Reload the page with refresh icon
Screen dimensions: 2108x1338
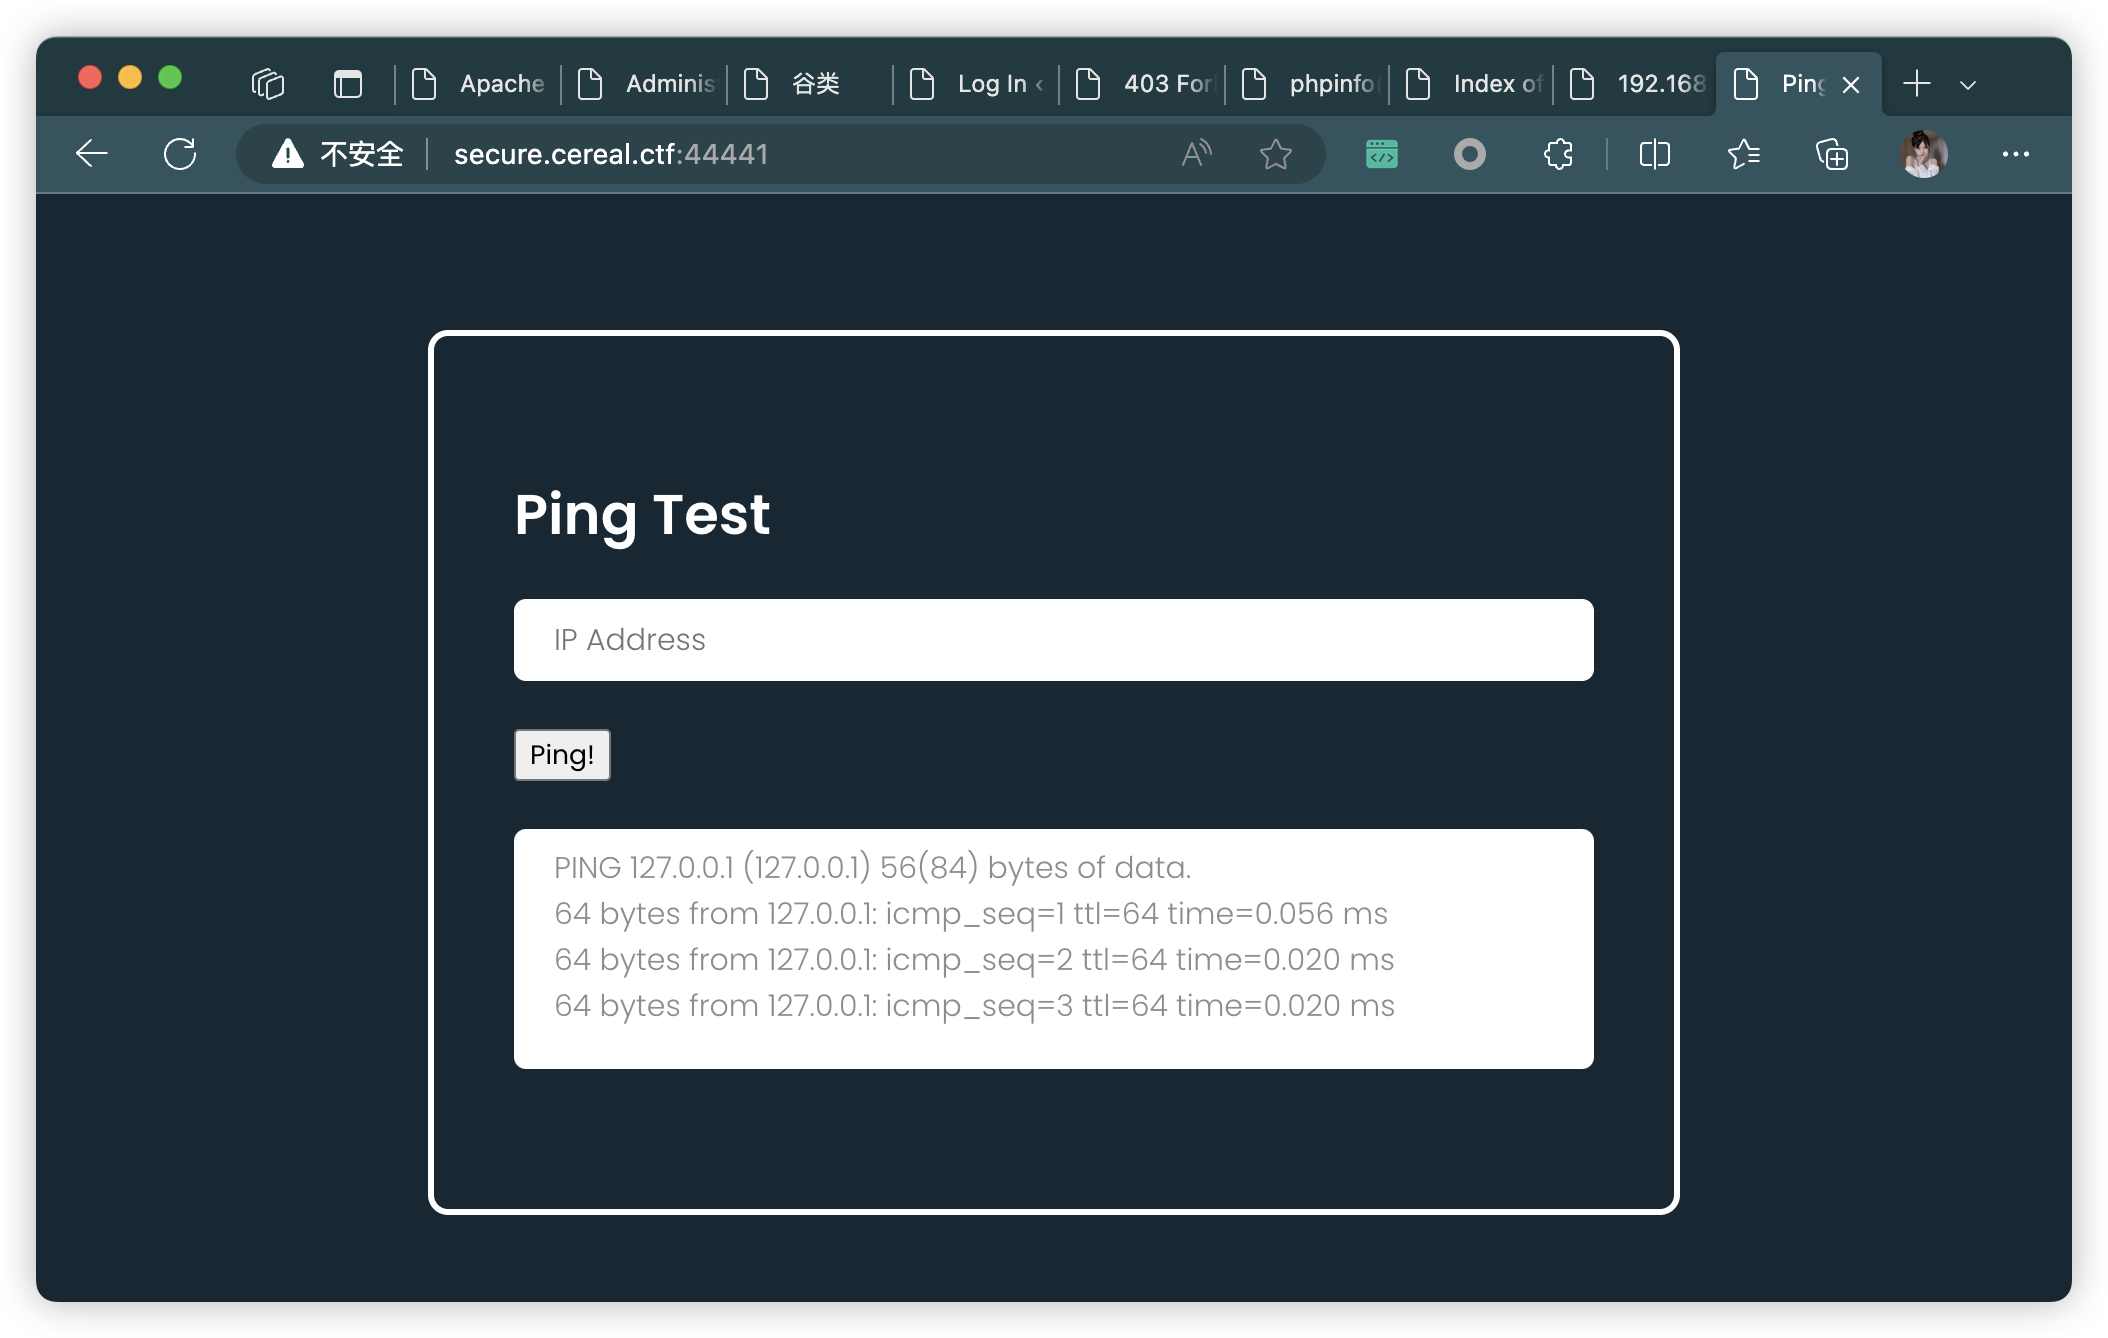point(180,154)
